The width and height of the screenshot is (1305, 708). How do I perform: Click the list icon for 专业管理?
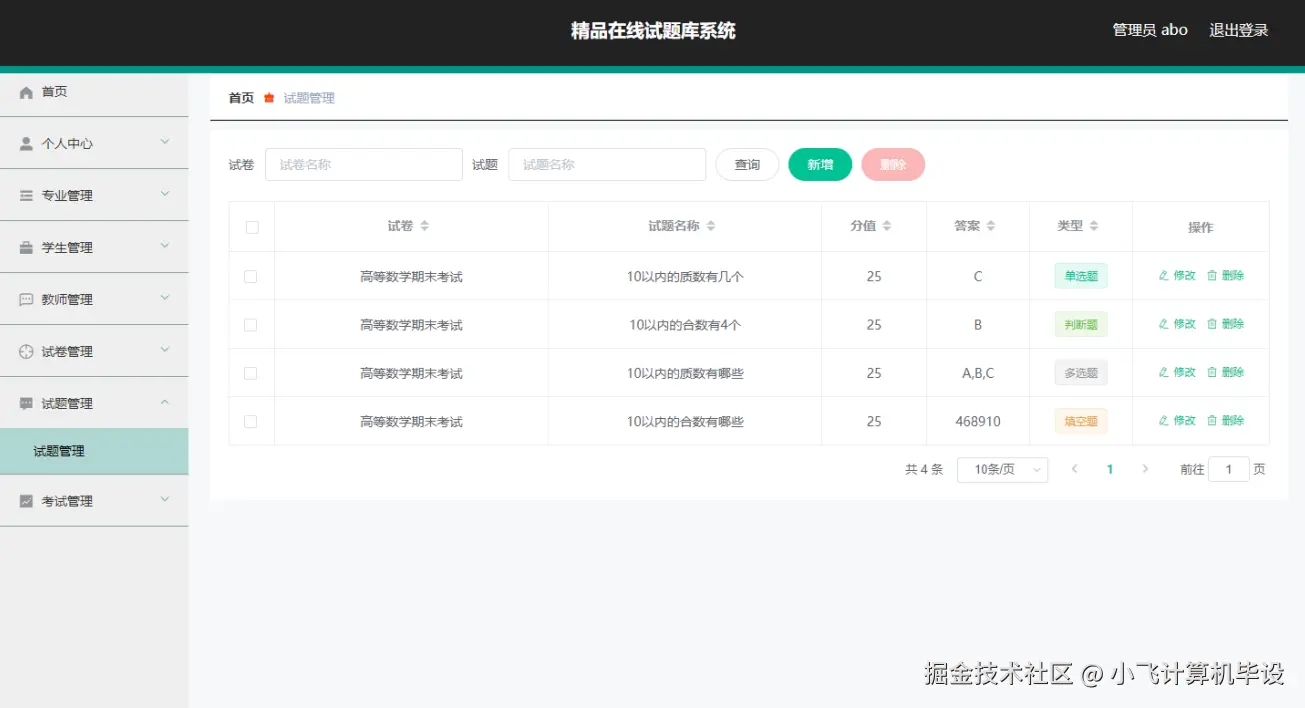click(x=26, y=196)
